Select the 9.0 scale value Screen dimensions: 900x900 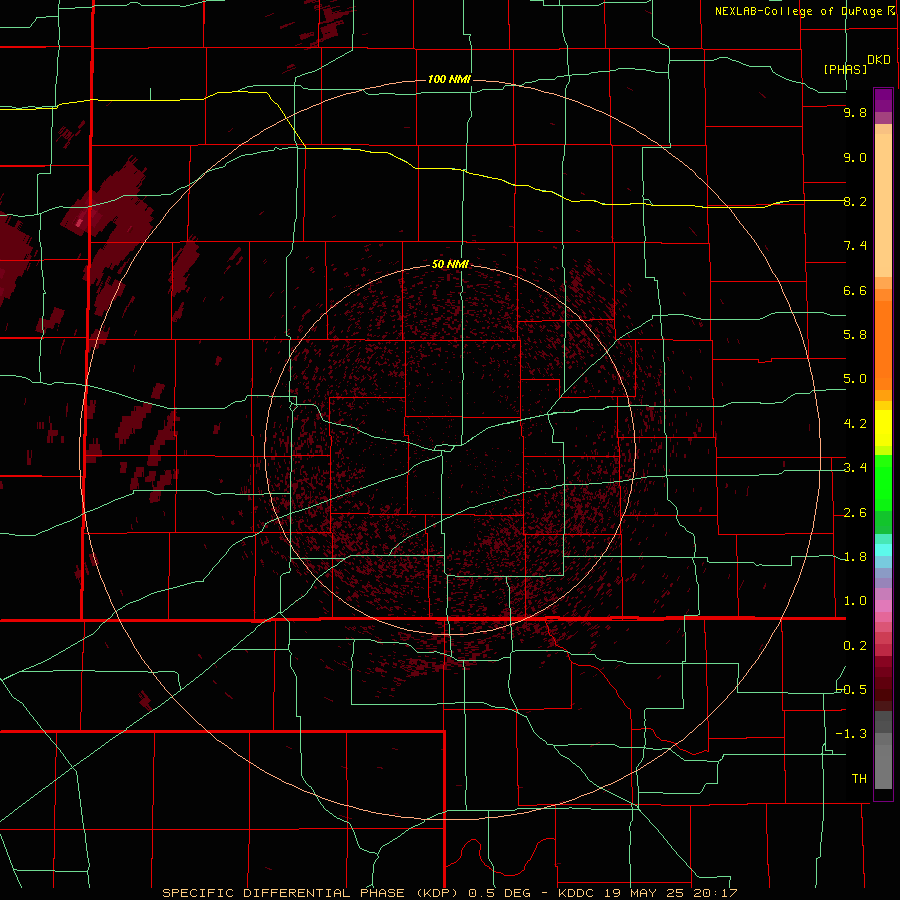[855, 157]
